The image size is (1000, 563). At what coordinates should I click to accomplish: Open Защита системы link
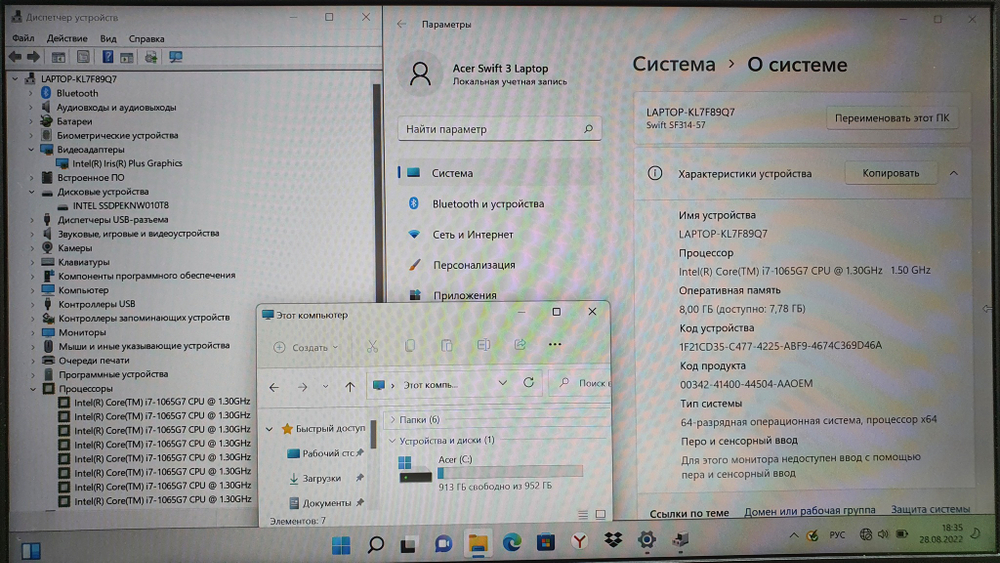(930, 509)
